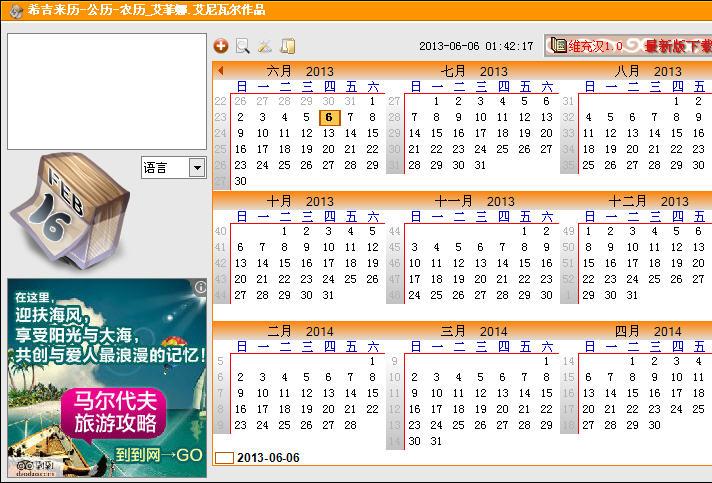
Task: Click the 2013-06-06 date label at bottom
Action: click(x=268, y=458)
